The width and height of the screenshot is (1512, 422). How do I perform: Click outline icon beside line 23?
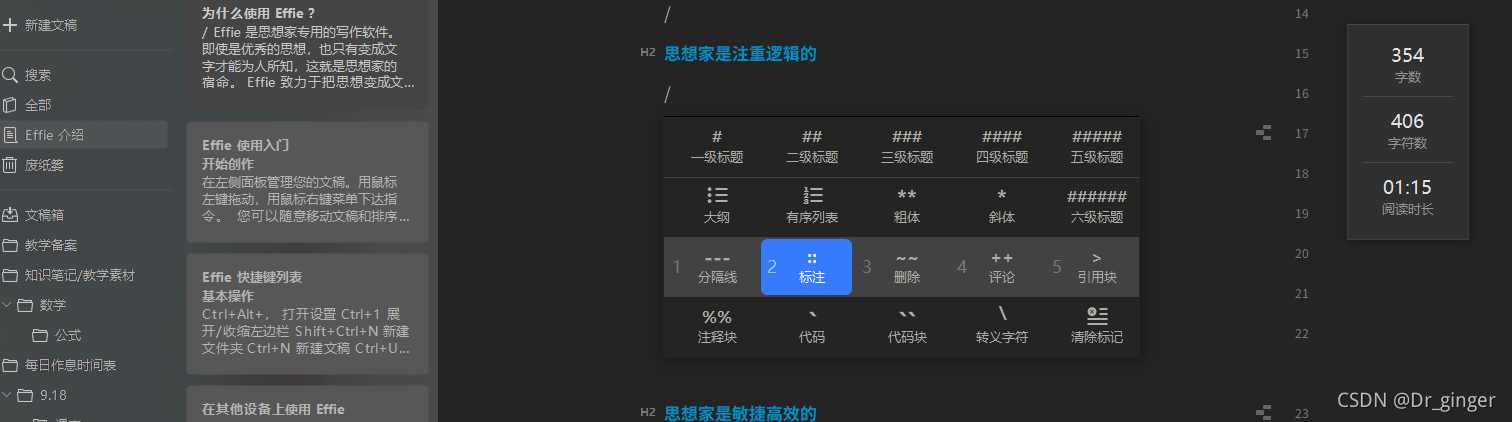click(1263, 413)
